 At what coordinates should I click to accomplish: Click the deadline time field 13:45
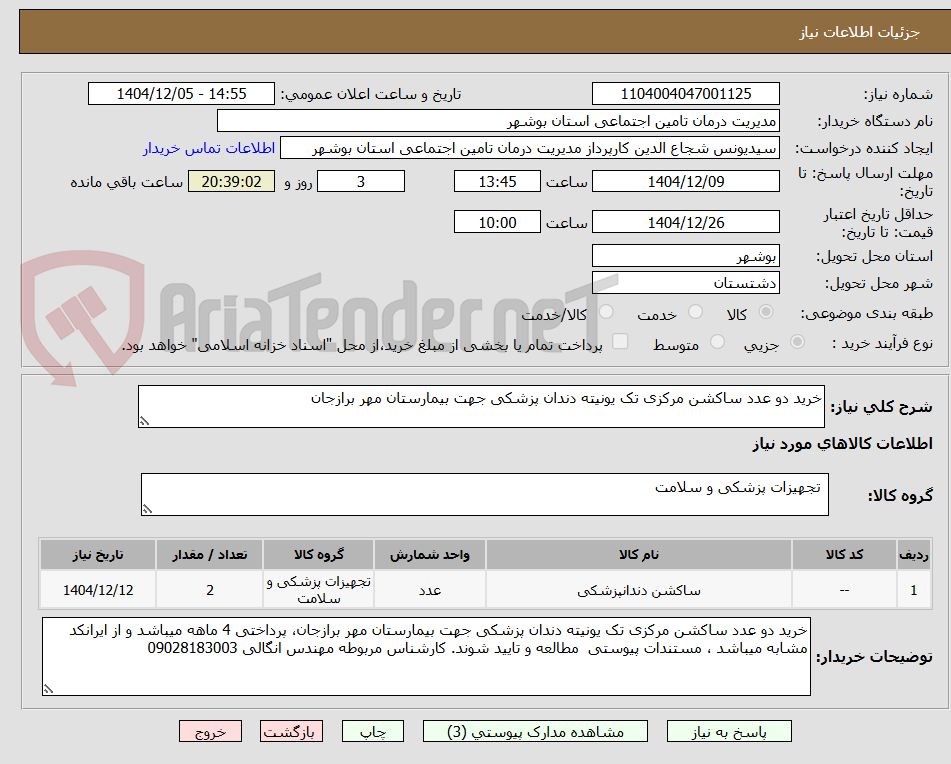[x=497, y=181]
